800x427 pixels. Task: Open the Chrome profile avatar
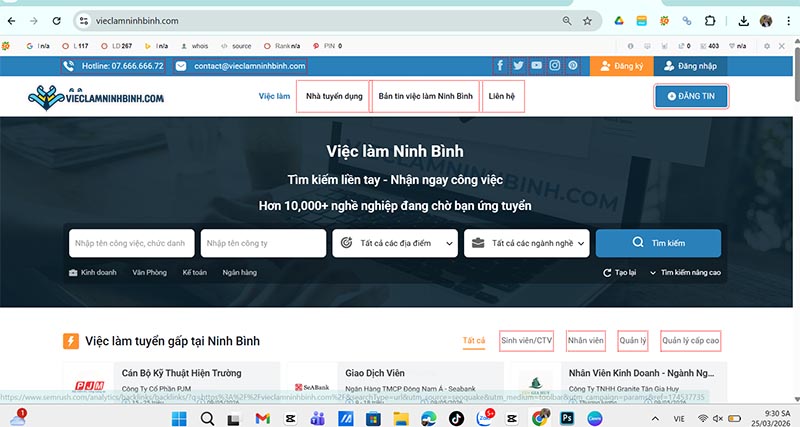(x=766, y=21)
